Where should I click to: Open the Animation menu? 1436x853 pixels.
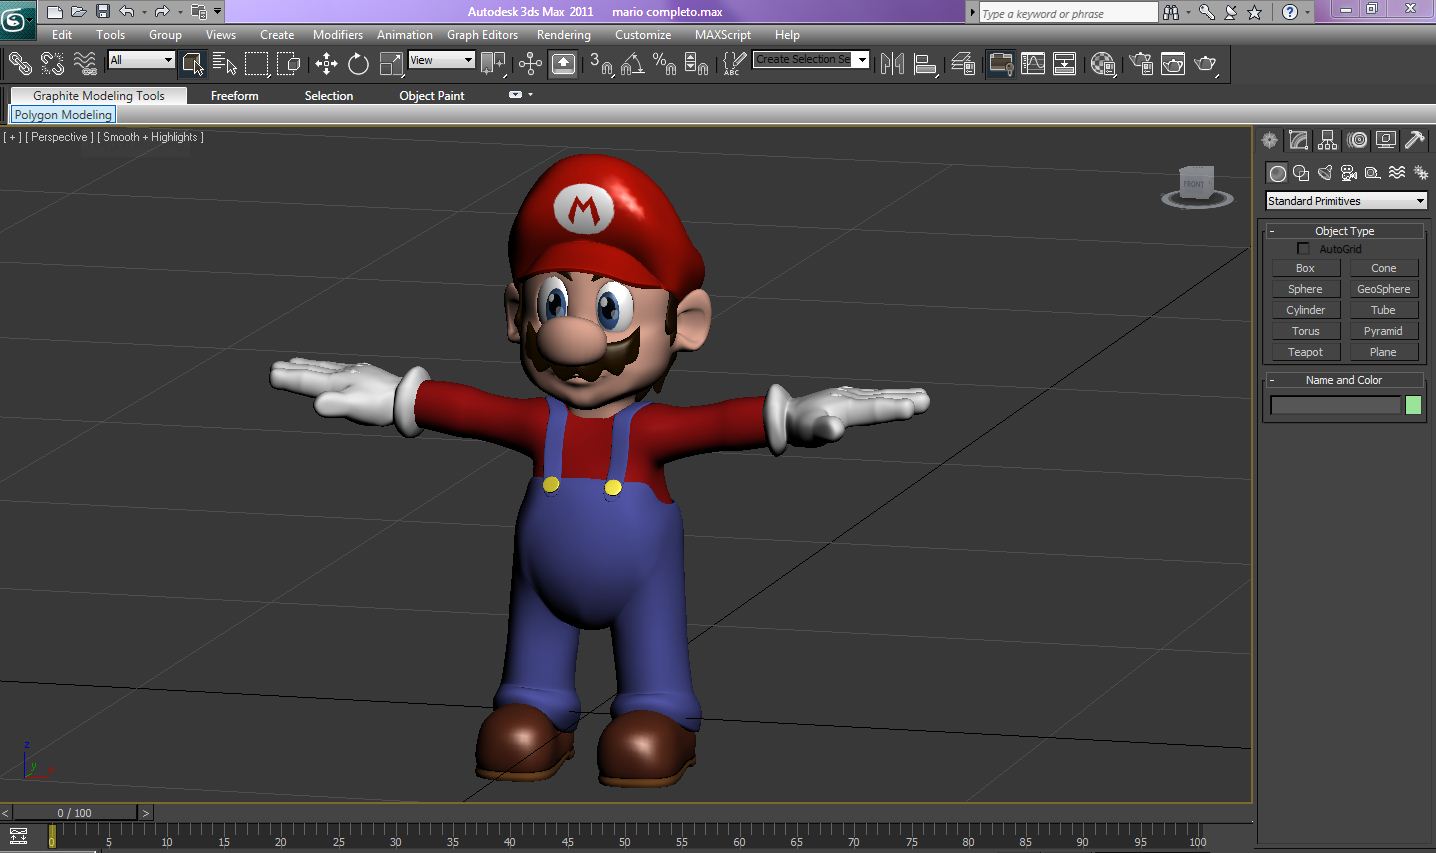coord(405,34)
